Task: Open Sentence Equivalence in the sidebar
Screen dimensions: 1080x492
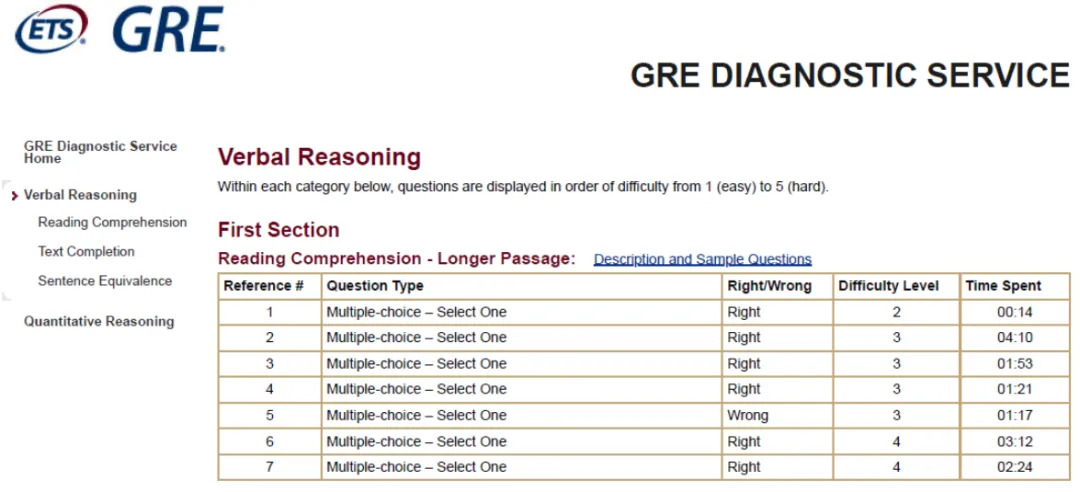Action: (105, 280)
